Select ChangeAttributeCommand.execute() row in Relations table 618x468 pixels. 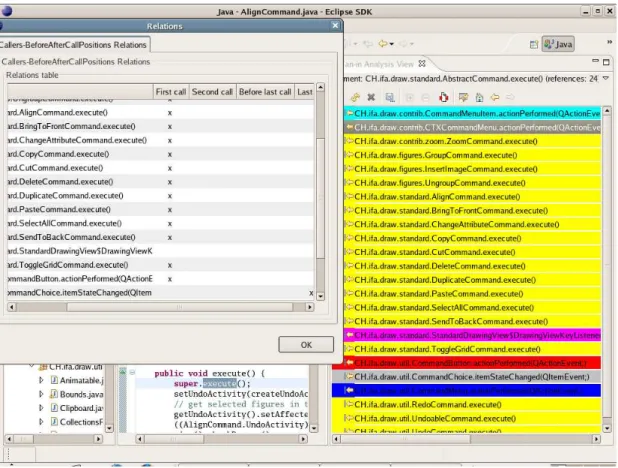[161, 140]
